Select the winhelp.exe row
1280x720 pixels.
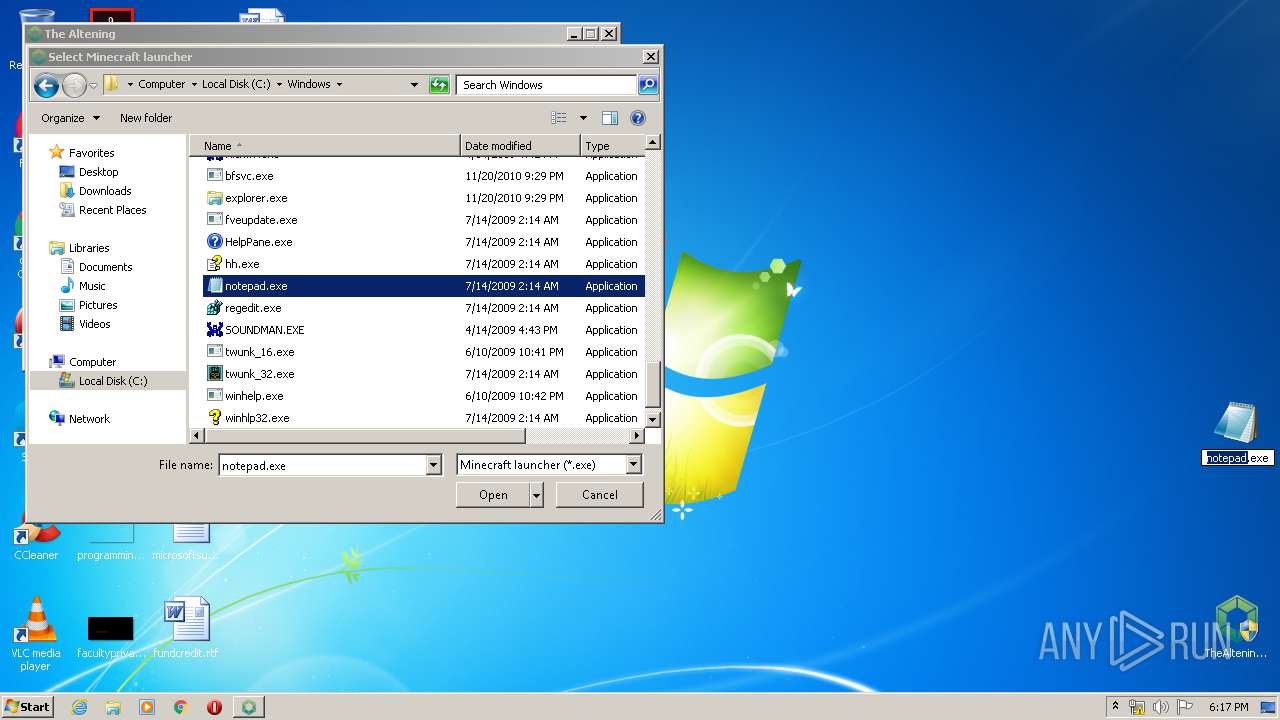424,396
